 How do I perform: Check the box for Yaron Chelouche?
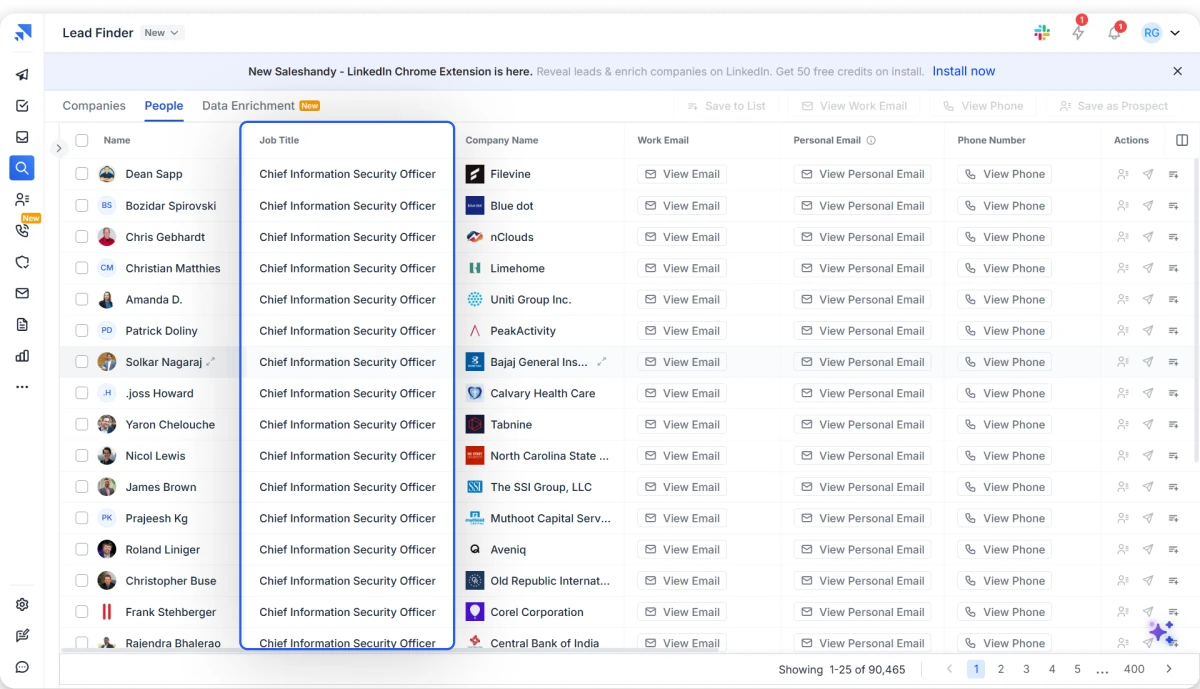coord(82,425)
